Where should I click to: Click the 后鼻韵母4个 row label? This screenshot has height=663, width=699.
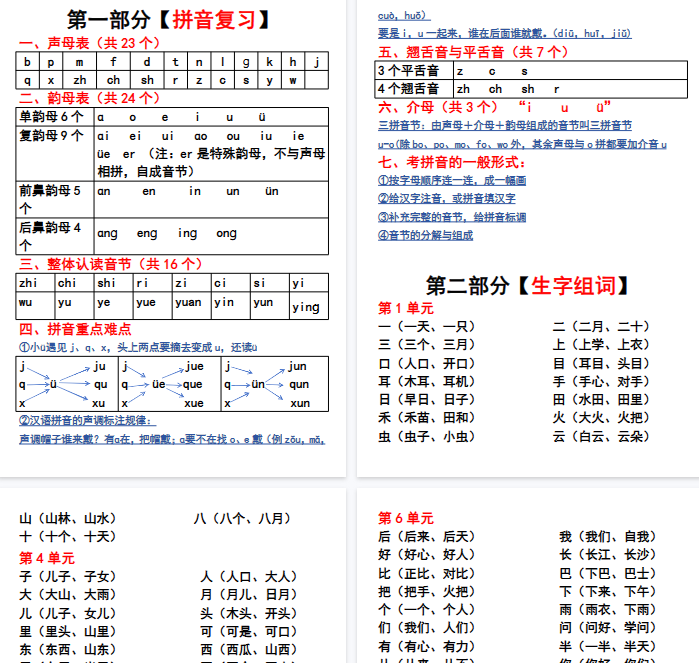(52, 235)
